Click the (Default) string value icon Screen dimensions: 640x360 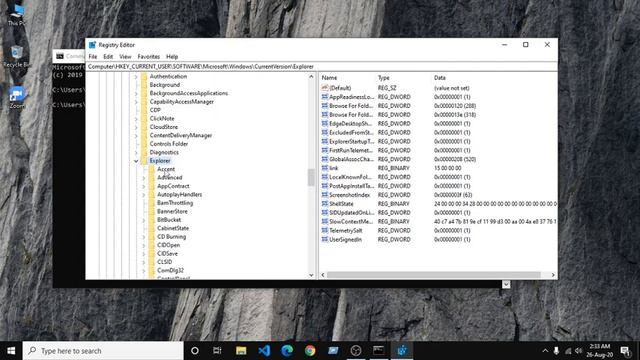tap(325, 88)
